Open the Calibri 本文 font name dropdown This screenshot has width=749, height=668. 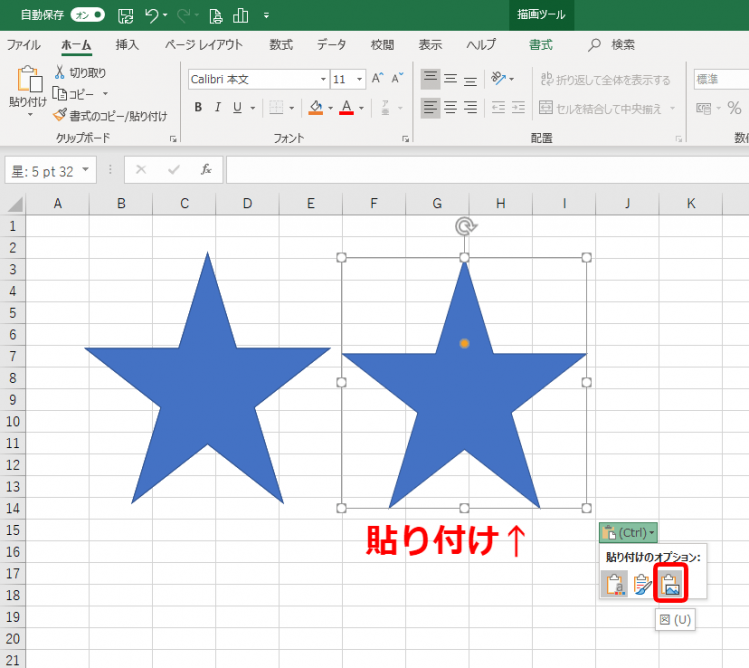pos(323,79)
